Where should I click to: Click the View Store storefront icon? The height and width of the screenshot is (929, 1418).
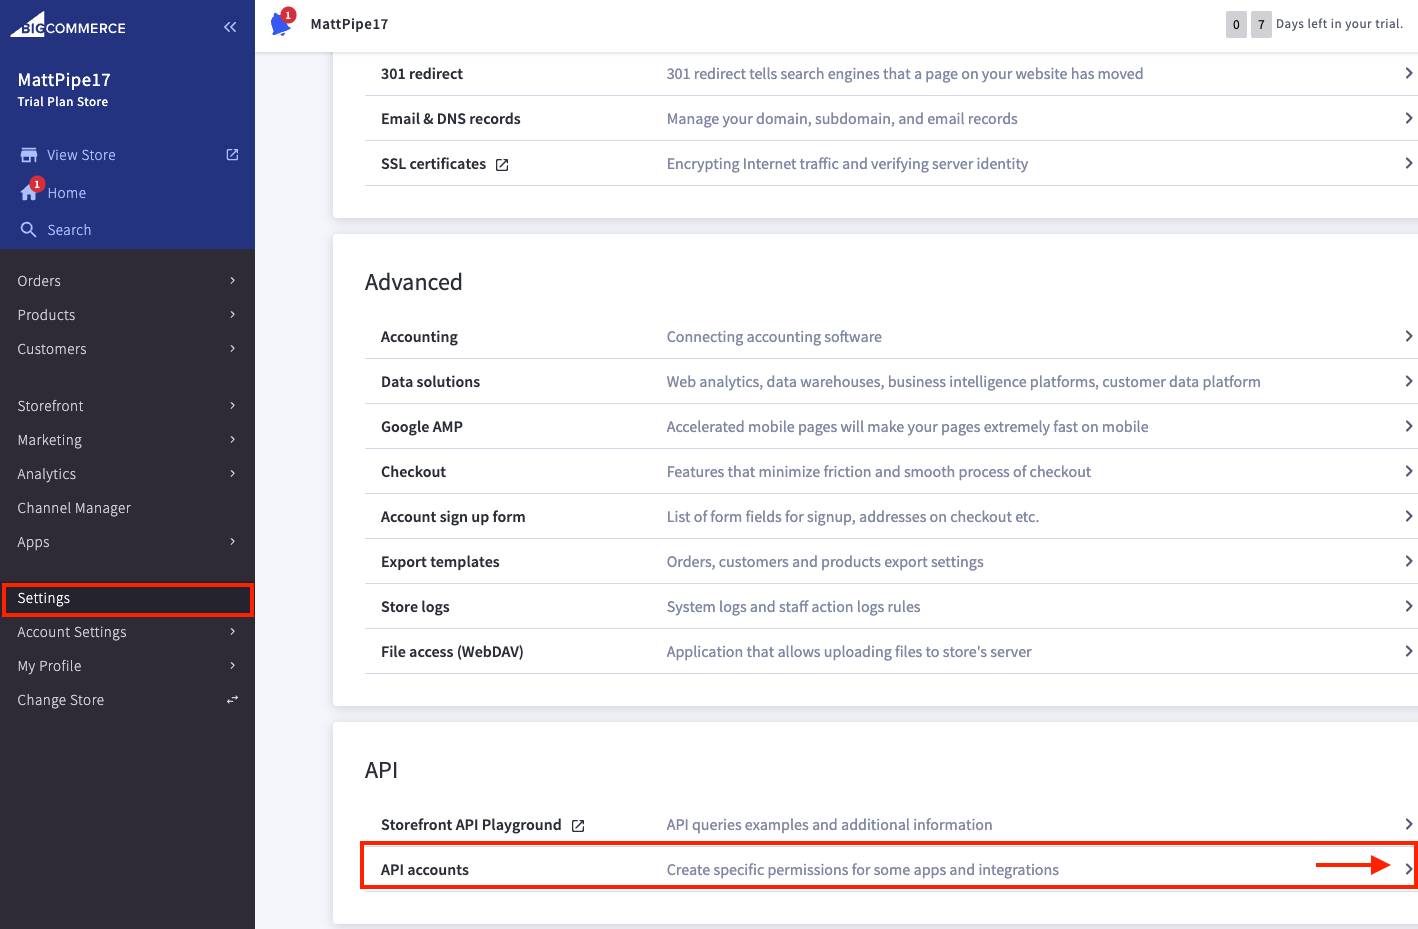[29, 155]
